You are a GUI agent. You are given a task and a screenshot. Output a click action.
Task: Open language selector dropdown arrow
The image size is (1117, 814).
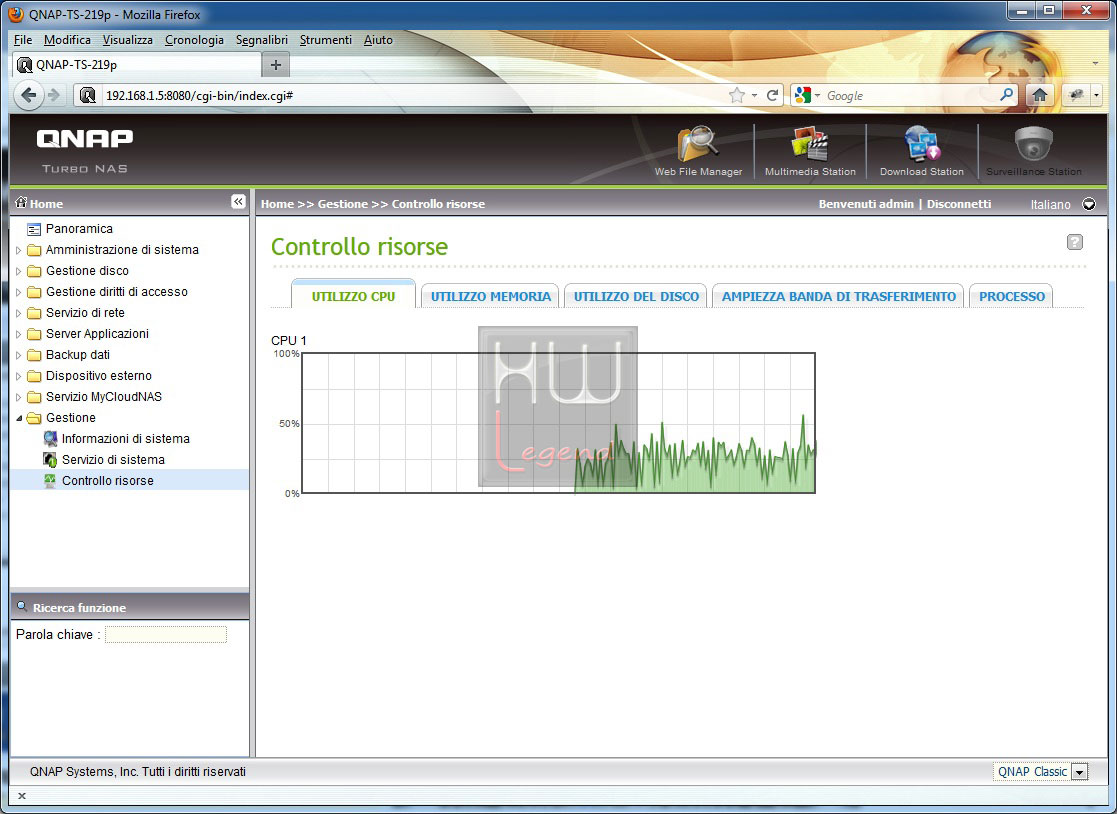point(1089,204)
